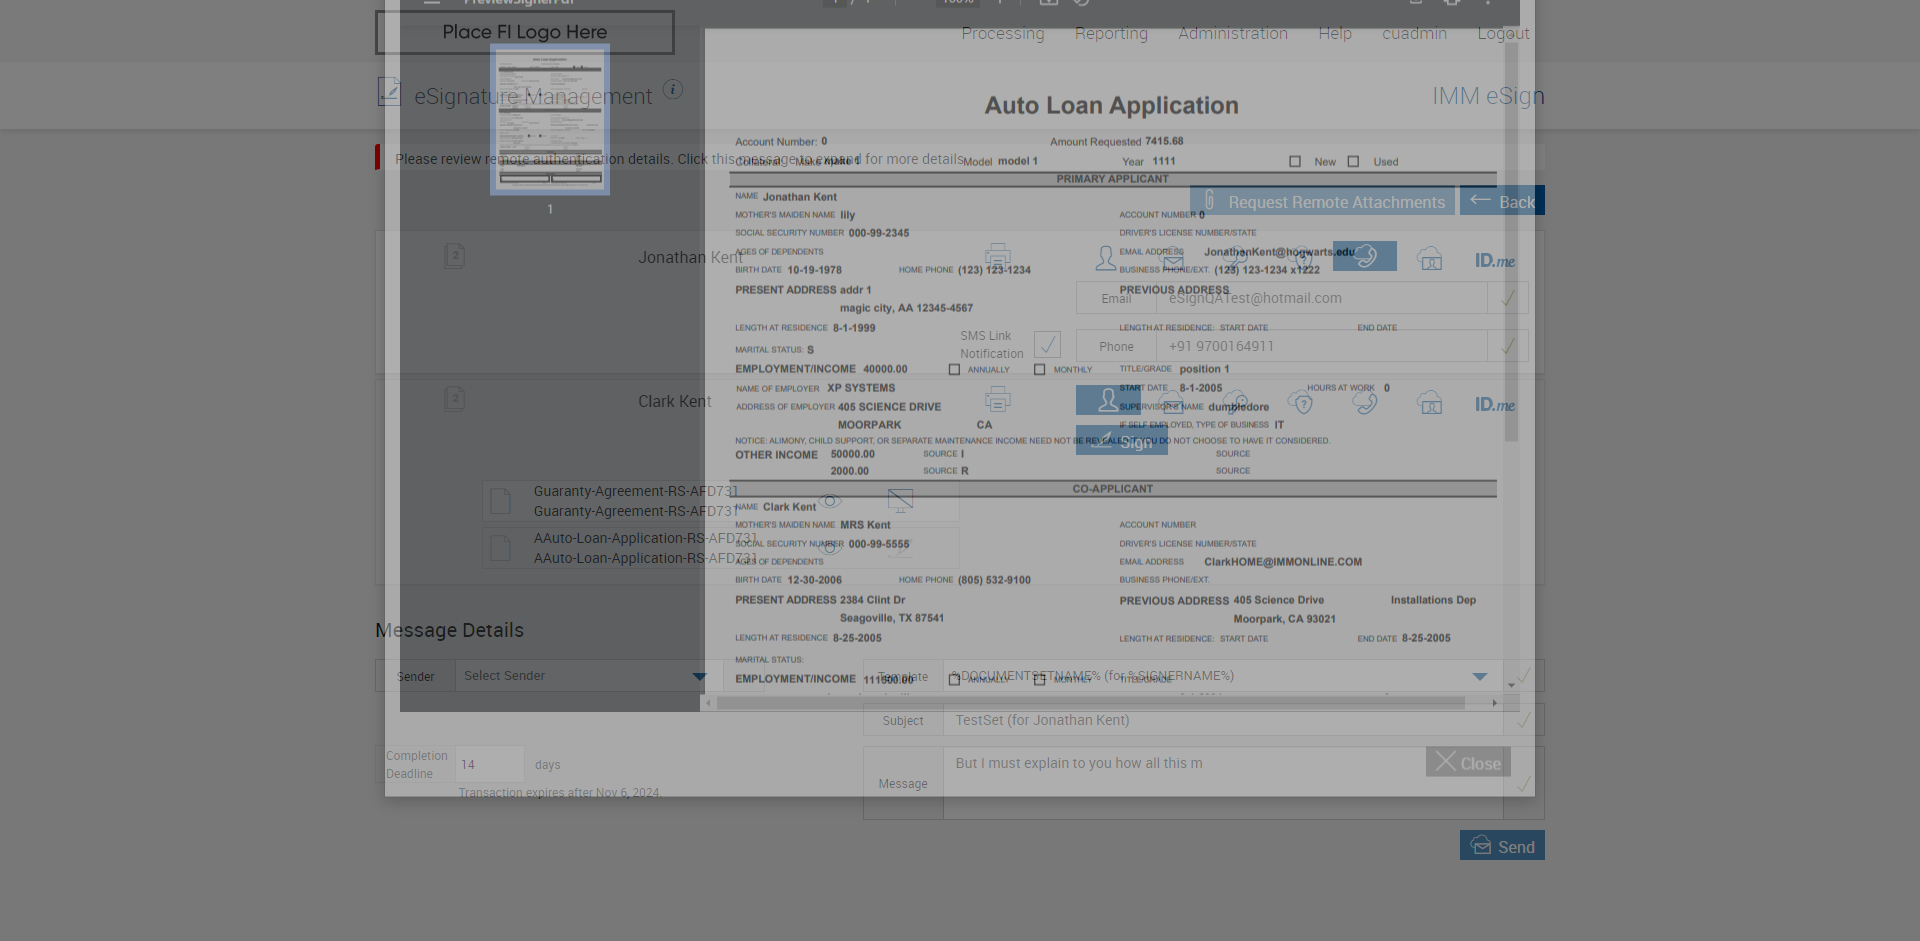This screenshot has width=1920, height=941.
Task: Click the Completion Deadline days field
Action: click(490, 764)
